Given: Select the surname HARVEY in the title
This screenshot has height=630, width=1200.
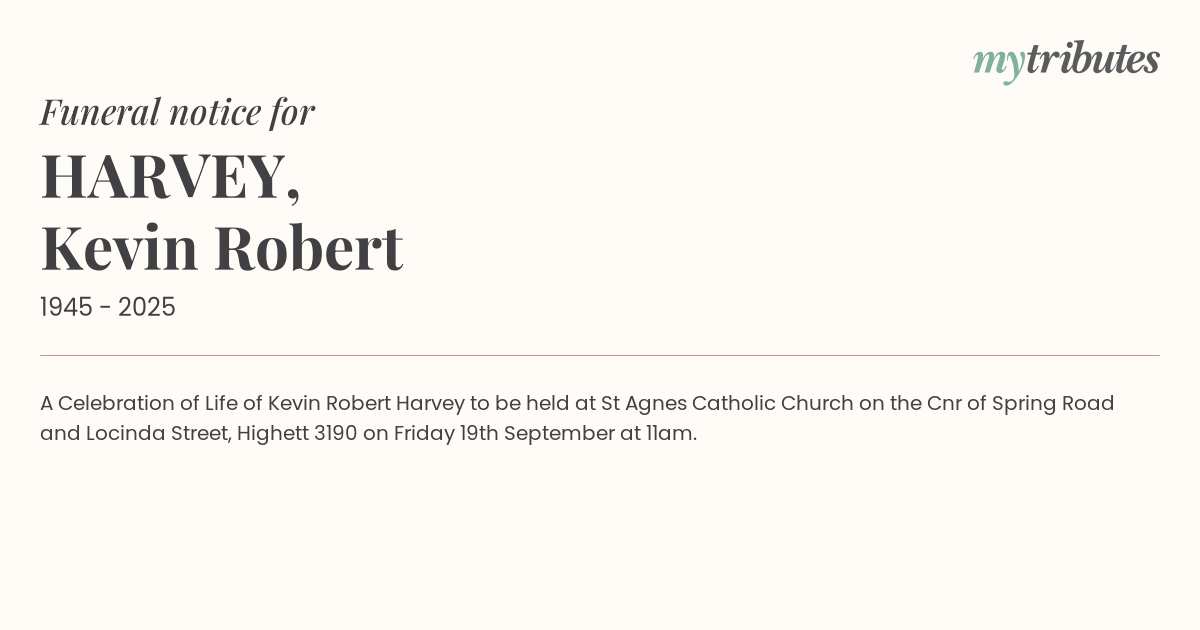Looking at the screenshot, I should coord(164,176).
